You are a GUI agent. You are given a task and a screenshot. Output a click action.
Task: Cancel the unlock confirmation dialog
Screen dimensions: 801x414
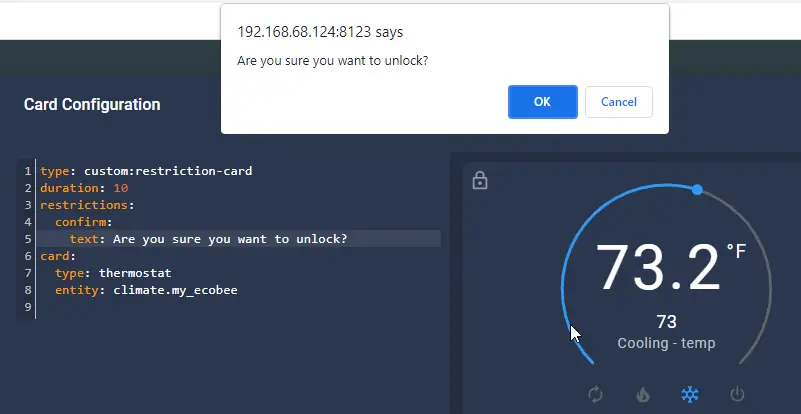point(619,102)
